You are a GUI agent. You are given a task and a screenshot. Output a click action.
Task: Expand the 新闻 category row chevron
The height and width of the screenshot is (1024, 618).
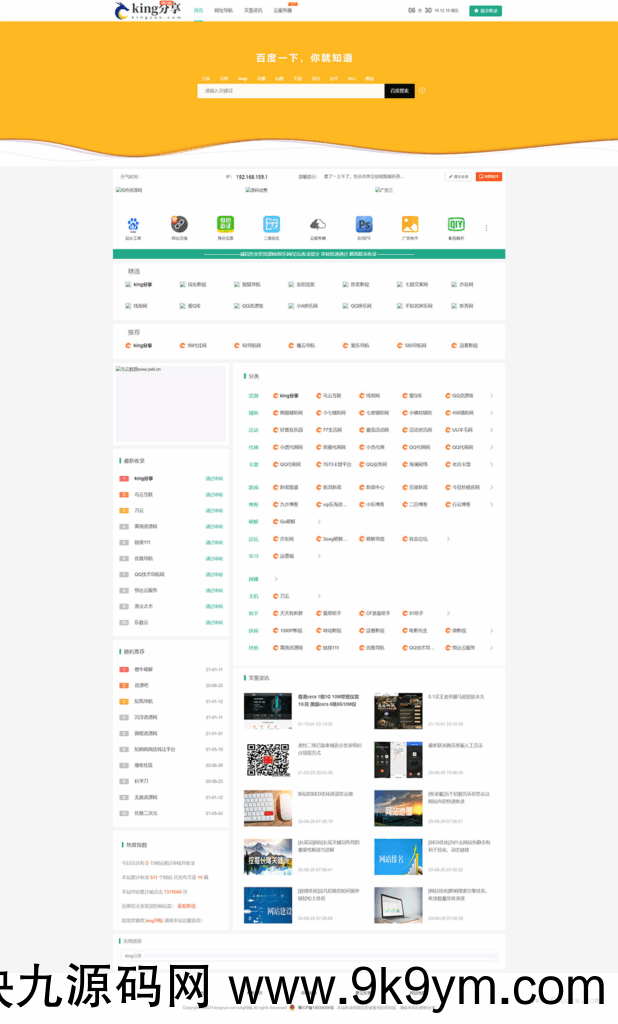click(491, 488)
